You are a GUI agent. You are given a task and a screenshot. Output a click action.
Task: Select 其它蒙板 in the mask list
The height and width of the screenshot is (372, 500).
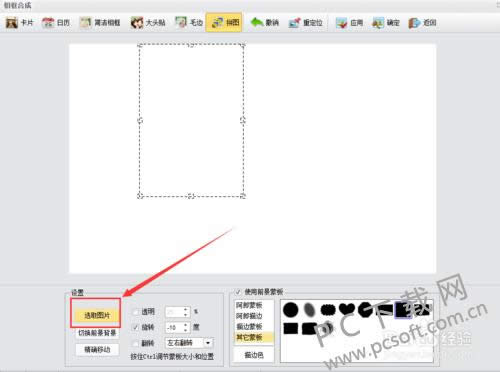coord(249,337)
